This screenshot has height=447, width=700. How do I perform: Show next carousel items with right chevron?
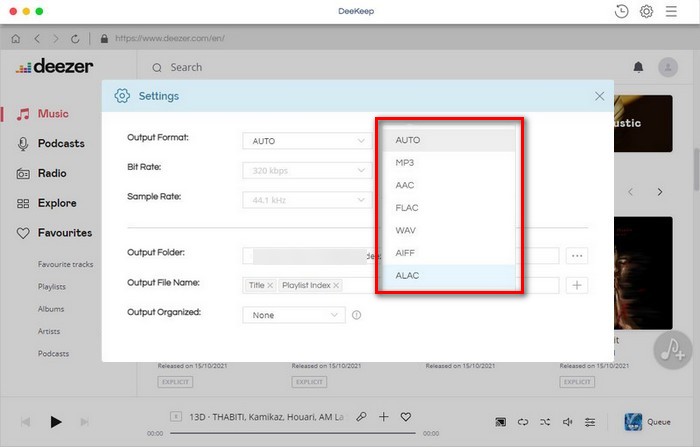coord(659,192)
